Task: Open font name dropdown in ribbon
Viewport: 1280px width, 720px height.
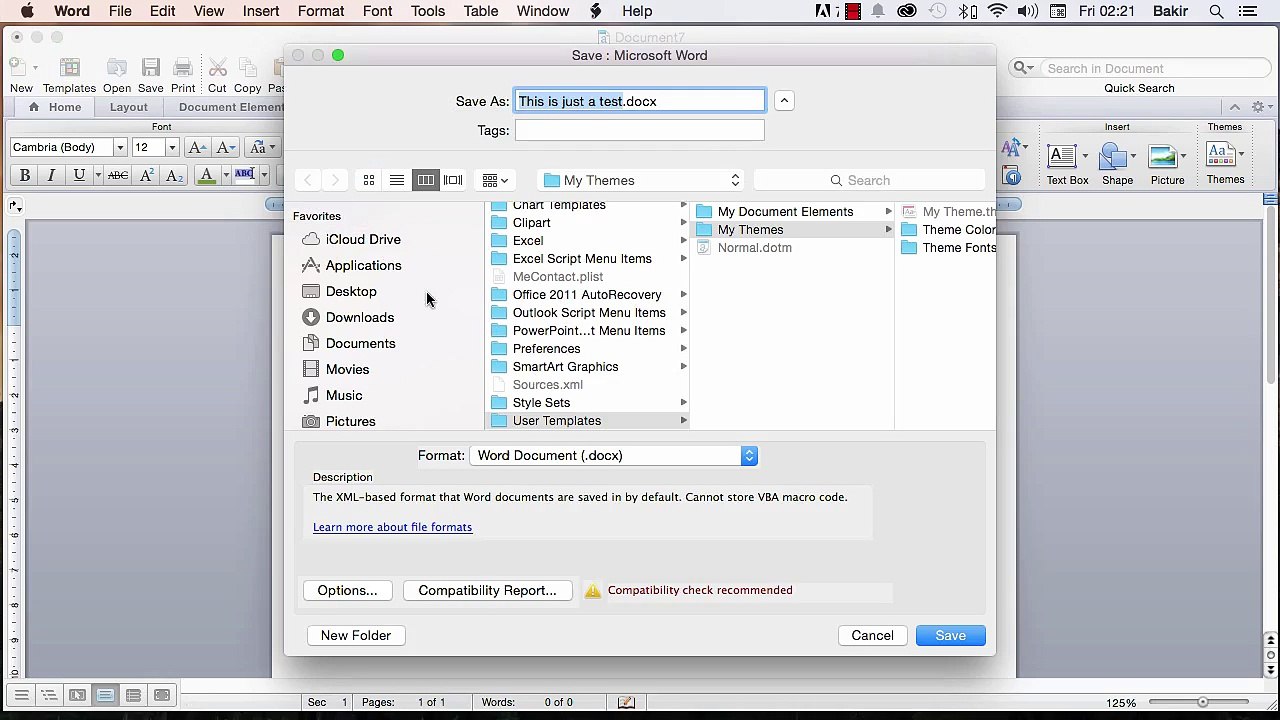Action: (120, 147)
